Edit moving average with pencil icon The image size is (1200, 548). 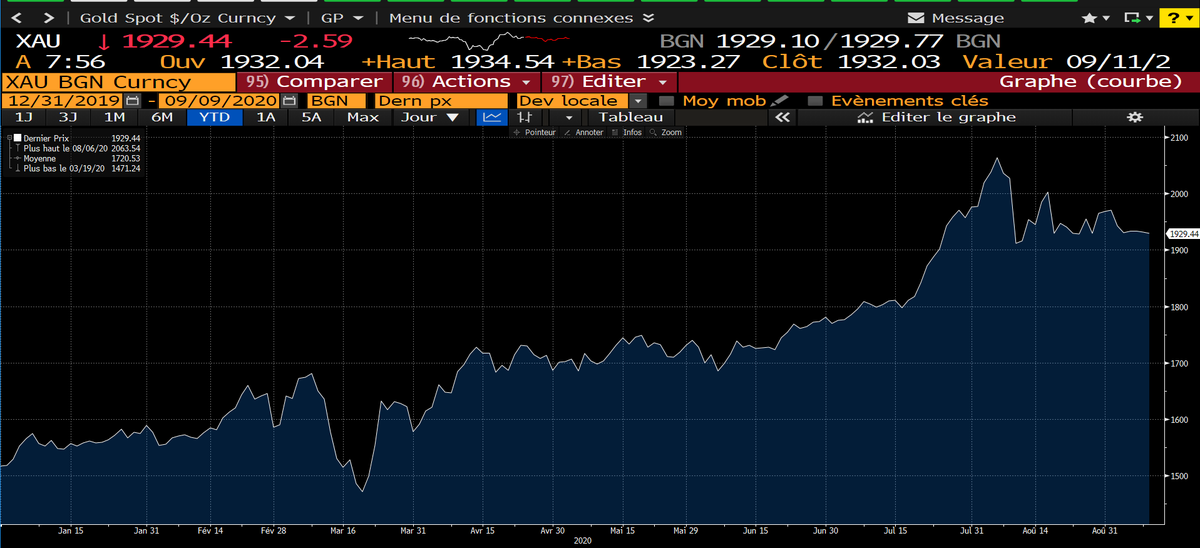(780, 101)
